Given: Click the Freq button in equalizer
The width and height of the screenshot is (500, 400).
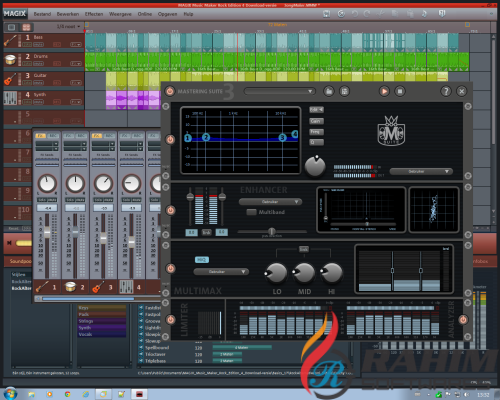Looking at the screenshot, I should 316,132.
